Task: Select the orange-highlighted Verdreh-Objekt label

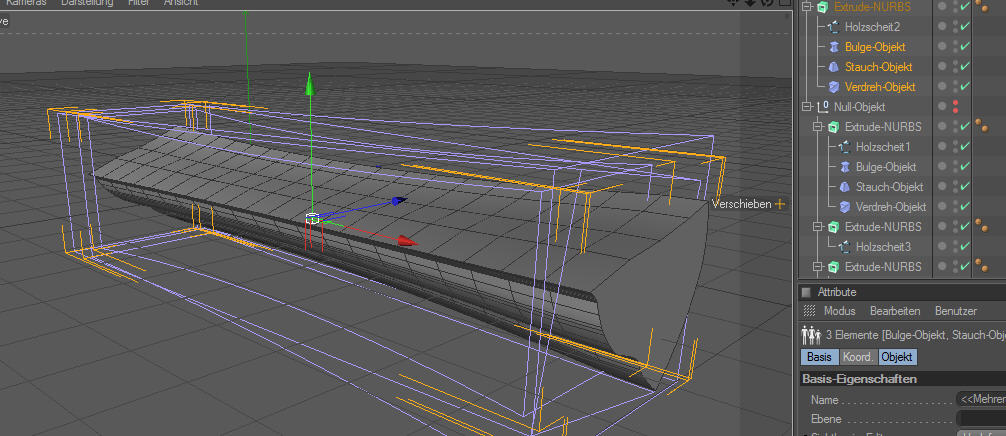Action: tap(880, 87)
